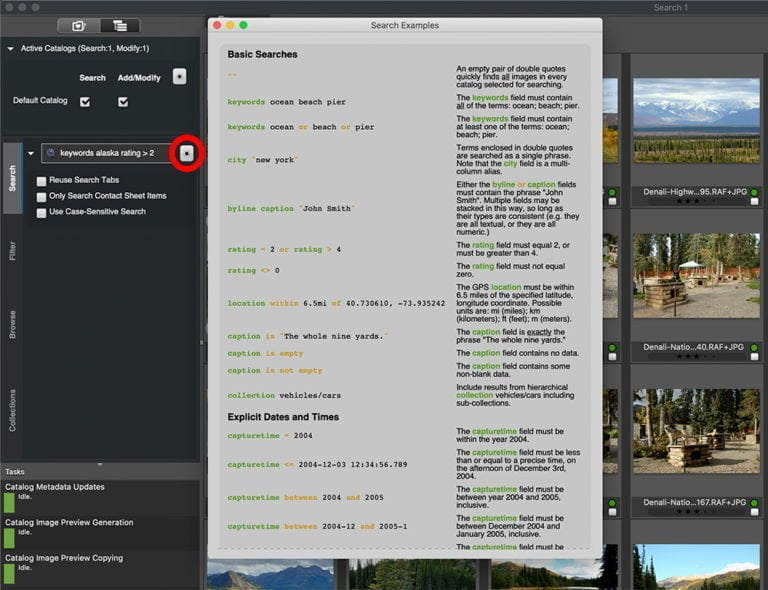Select the Denali-Natio...167.RAF+JPG thumbnail

click(696, 431)
